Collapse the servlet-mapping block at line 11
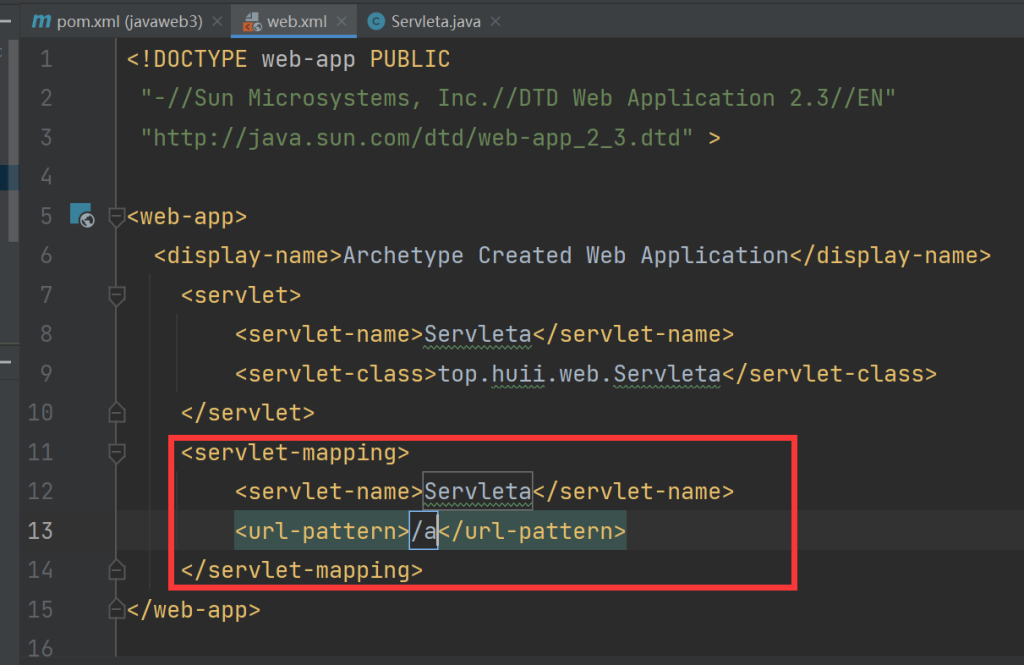 [x=116, y=453]
